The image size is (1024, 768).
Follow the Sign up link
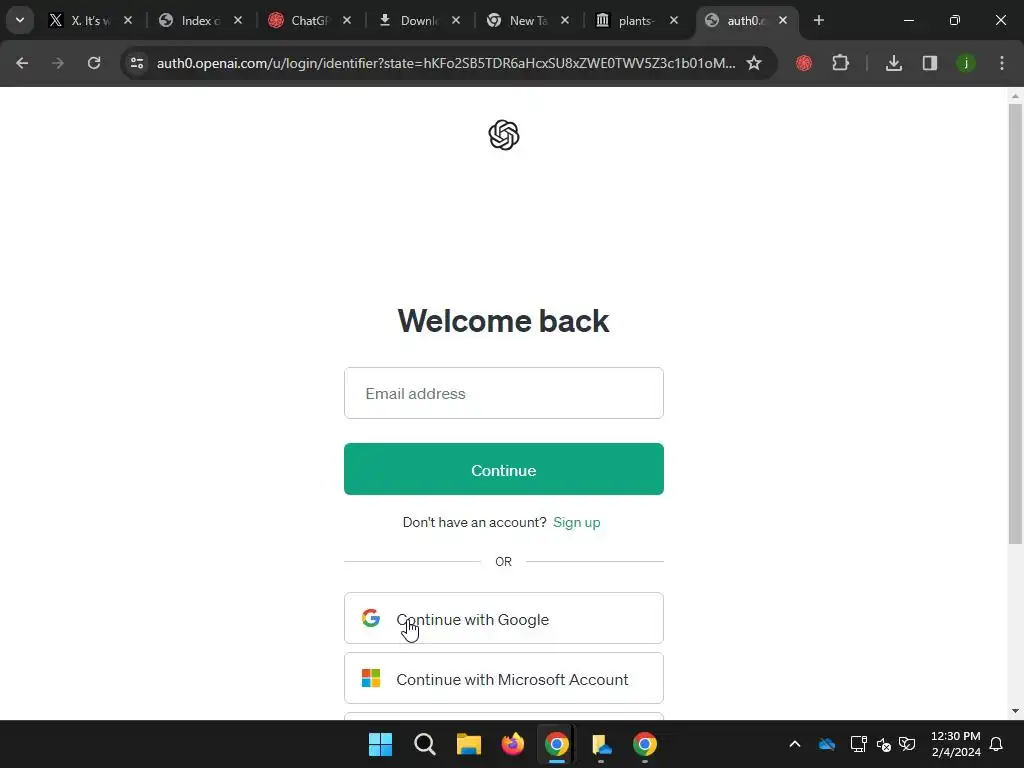click(576, 522)
